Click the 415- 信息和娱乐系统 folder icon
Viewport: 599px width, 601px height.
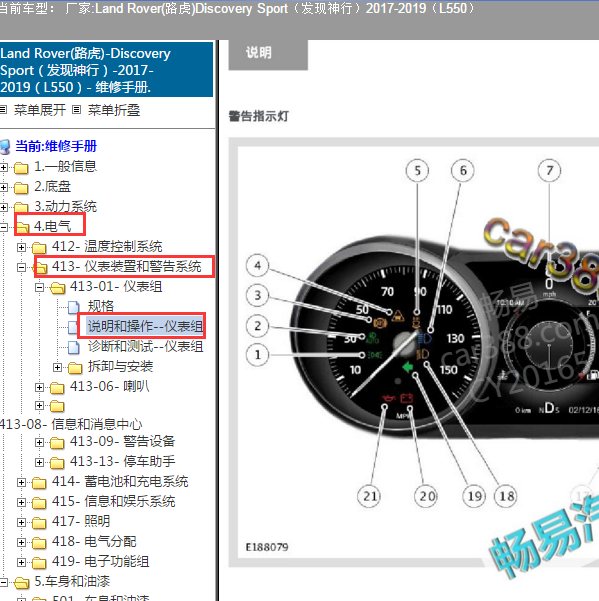coord(39,503)
